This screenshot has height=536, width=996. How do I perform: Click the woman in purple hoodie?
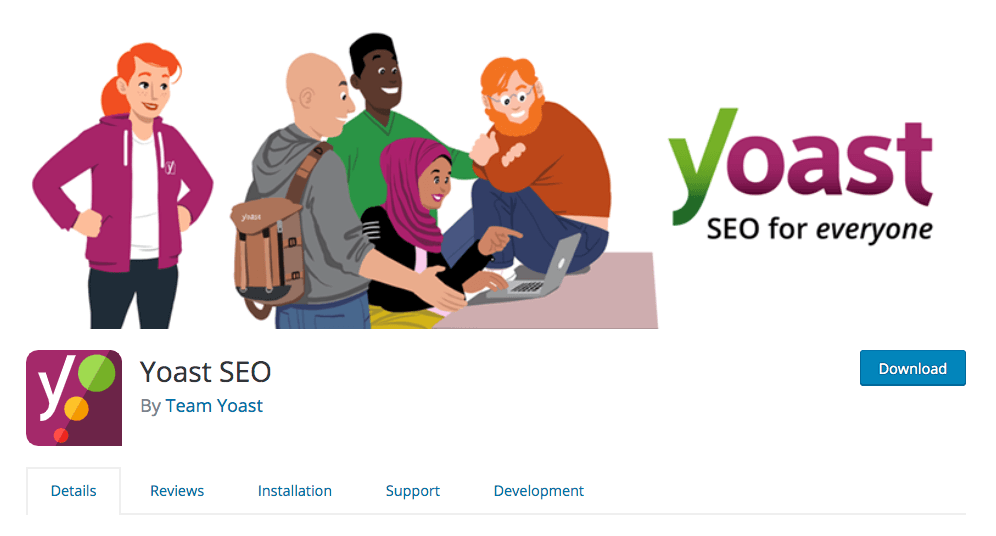[x=124, y=185]
